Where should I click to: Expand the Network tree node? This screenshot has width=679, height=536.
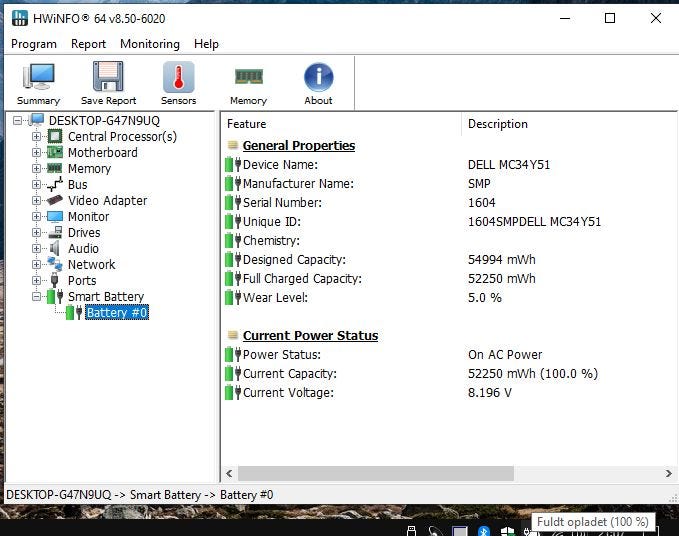(x=36, y=265)
